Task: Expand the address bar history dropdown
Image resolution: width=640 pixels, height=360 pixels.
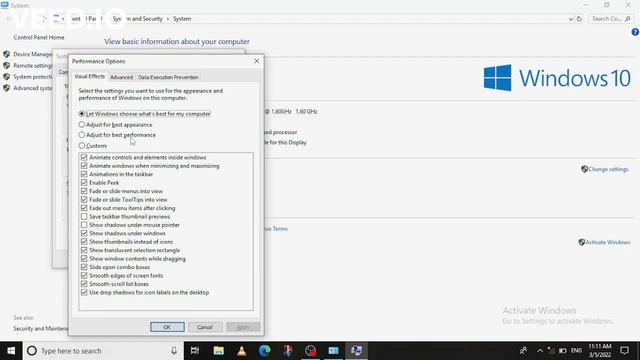Action: tap(571, 19)
